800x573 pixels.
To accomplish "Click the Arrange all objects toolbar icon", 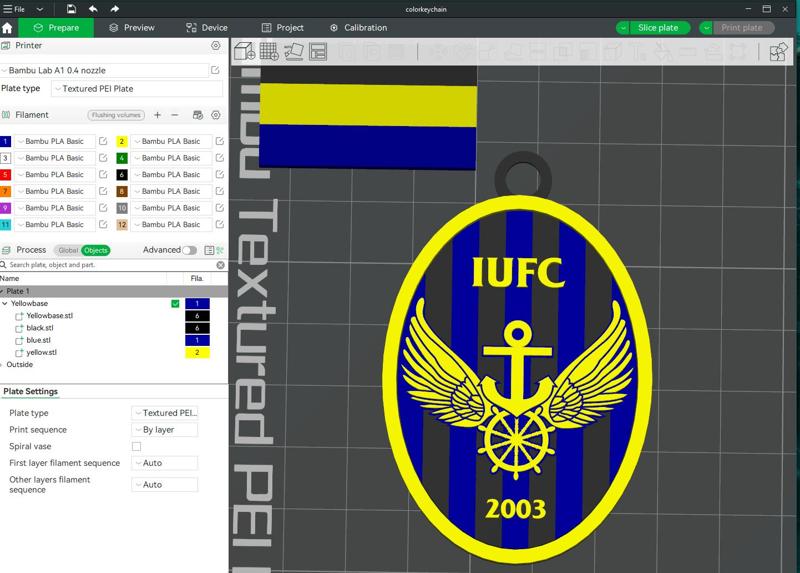I will (x=318, y=52).
